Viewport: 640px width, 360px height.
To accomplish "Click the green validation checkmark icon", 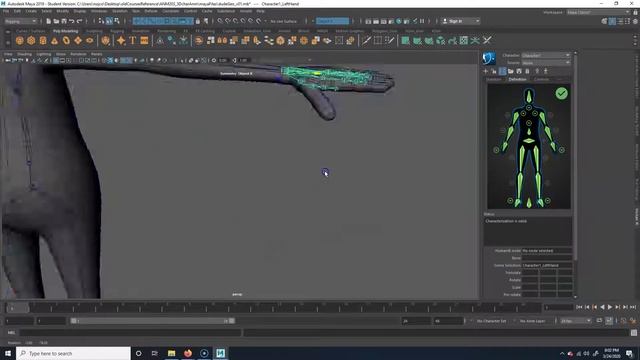I will coord(562,93).
